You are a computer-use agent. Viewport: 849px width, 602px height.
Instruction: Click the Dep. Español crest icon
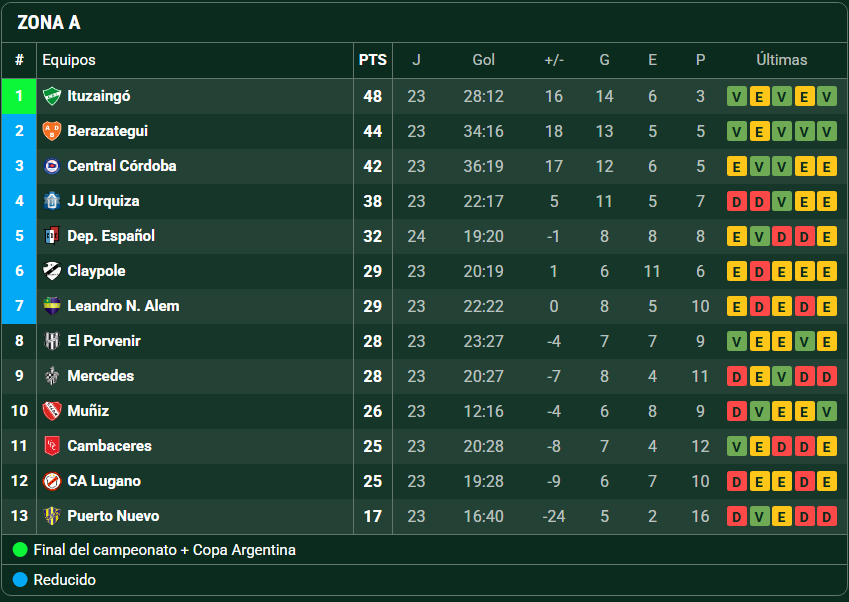pyautogui.click(x=52, y=236)
